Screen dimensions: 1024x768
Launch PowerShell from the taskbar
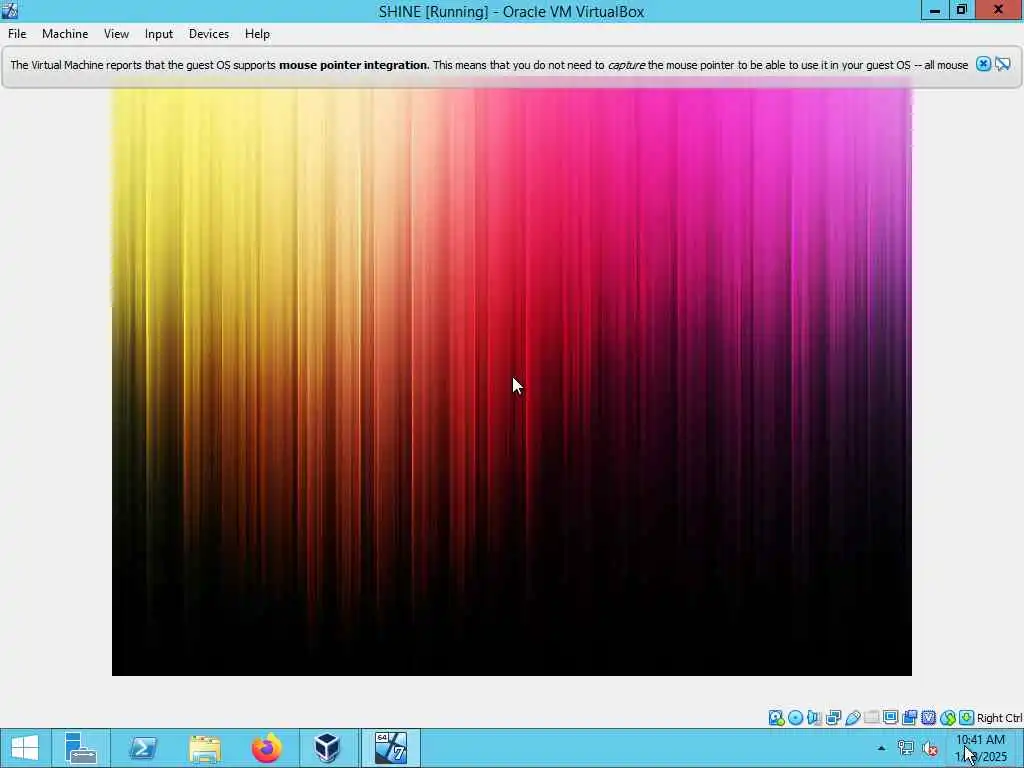click(142, 748)
